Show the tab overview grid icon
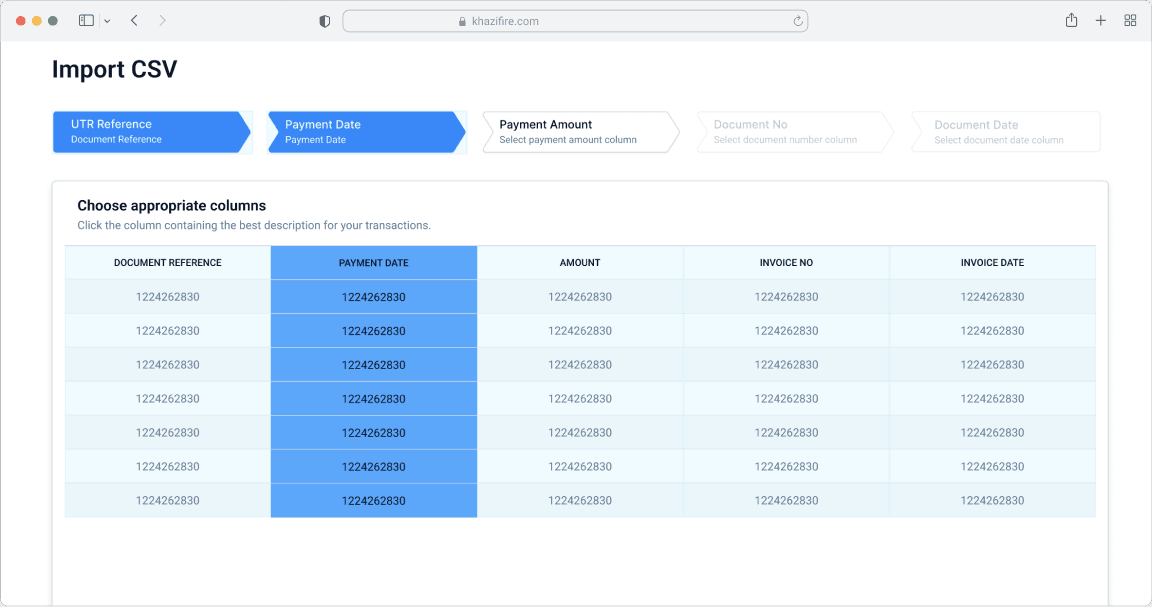Image resolution: width=1152 pixels, height=607 pixels. tap(1130, 20)
